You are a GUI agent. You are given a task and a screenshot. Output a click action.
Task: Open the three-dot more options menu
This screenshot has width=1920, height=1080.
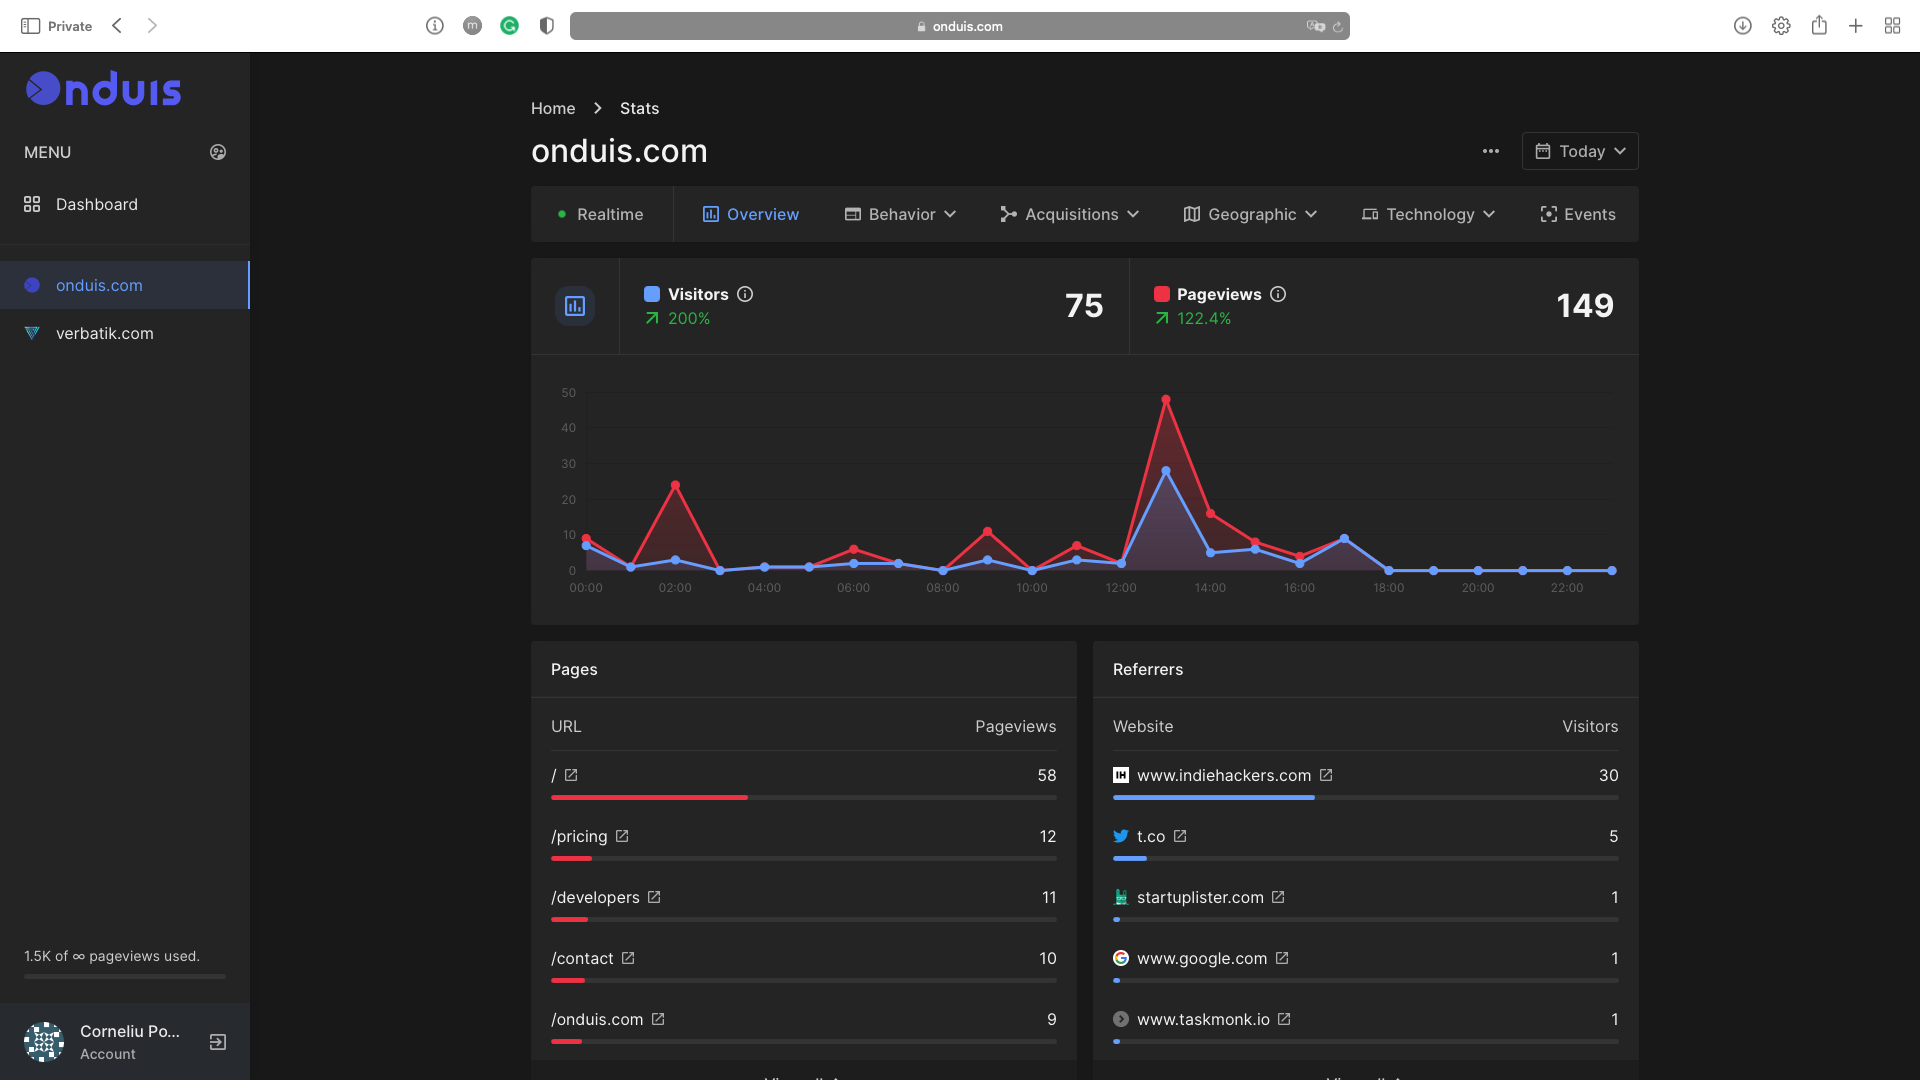(x=1491, y=151)
